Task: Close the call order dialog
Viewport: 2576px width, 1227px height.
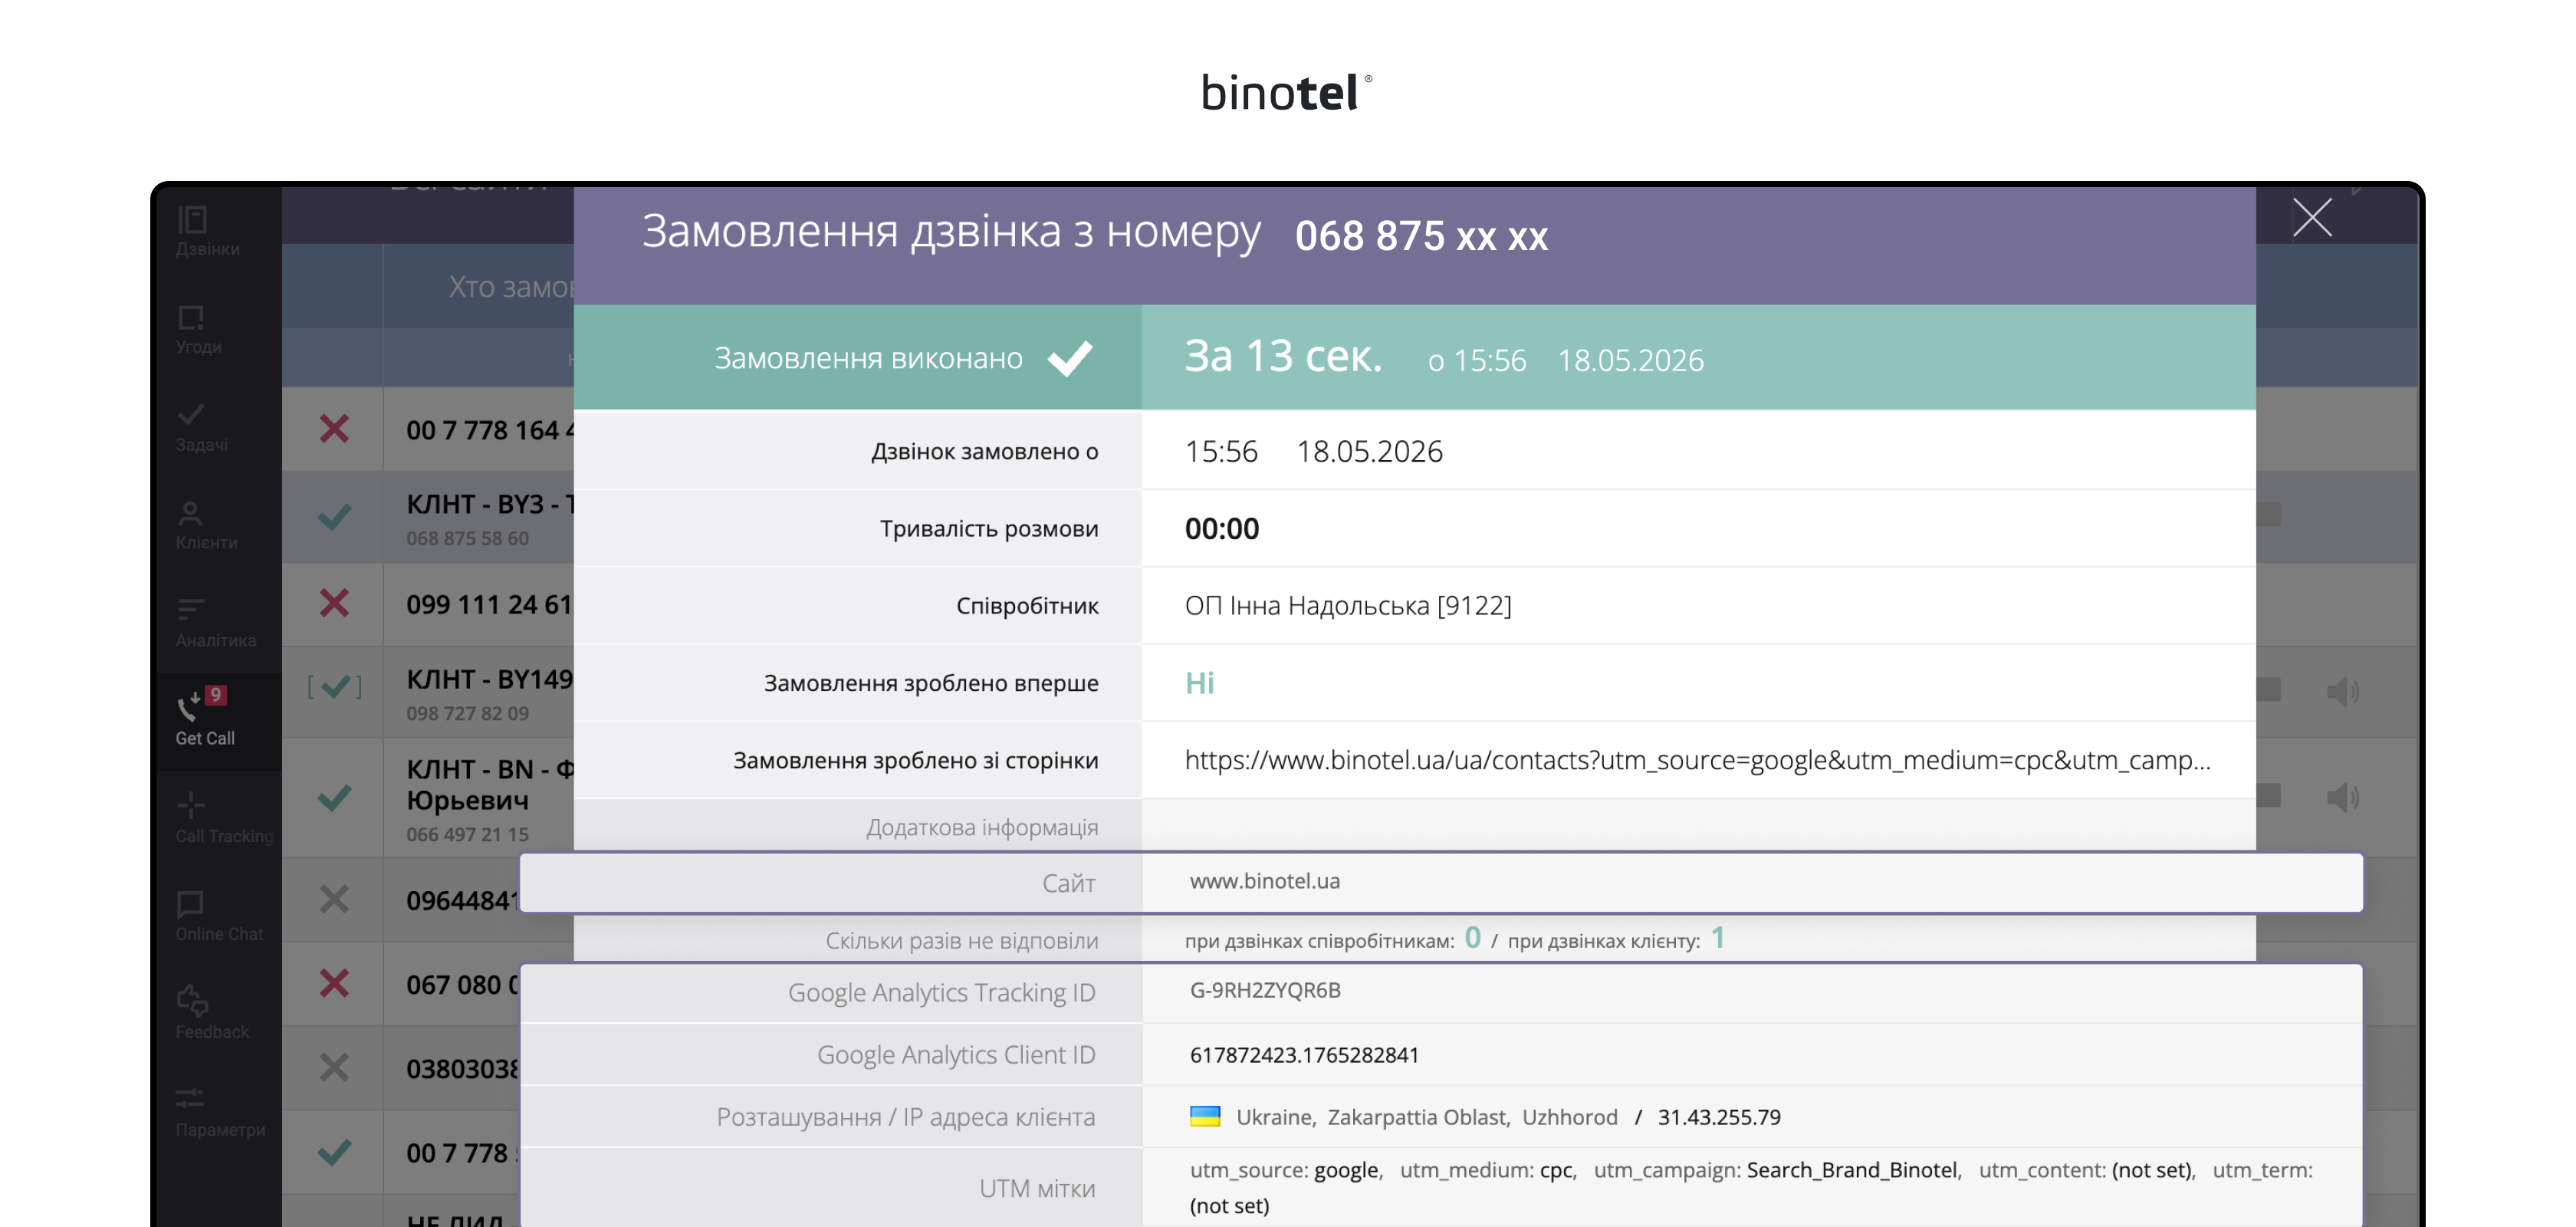Action: (2312, 217)
